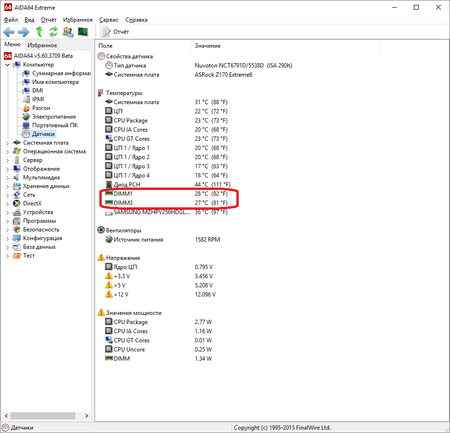Click the Back navigation arrow
Image resolution: width=450 pixels, height=433 pixels.
[x=9, y=32]
